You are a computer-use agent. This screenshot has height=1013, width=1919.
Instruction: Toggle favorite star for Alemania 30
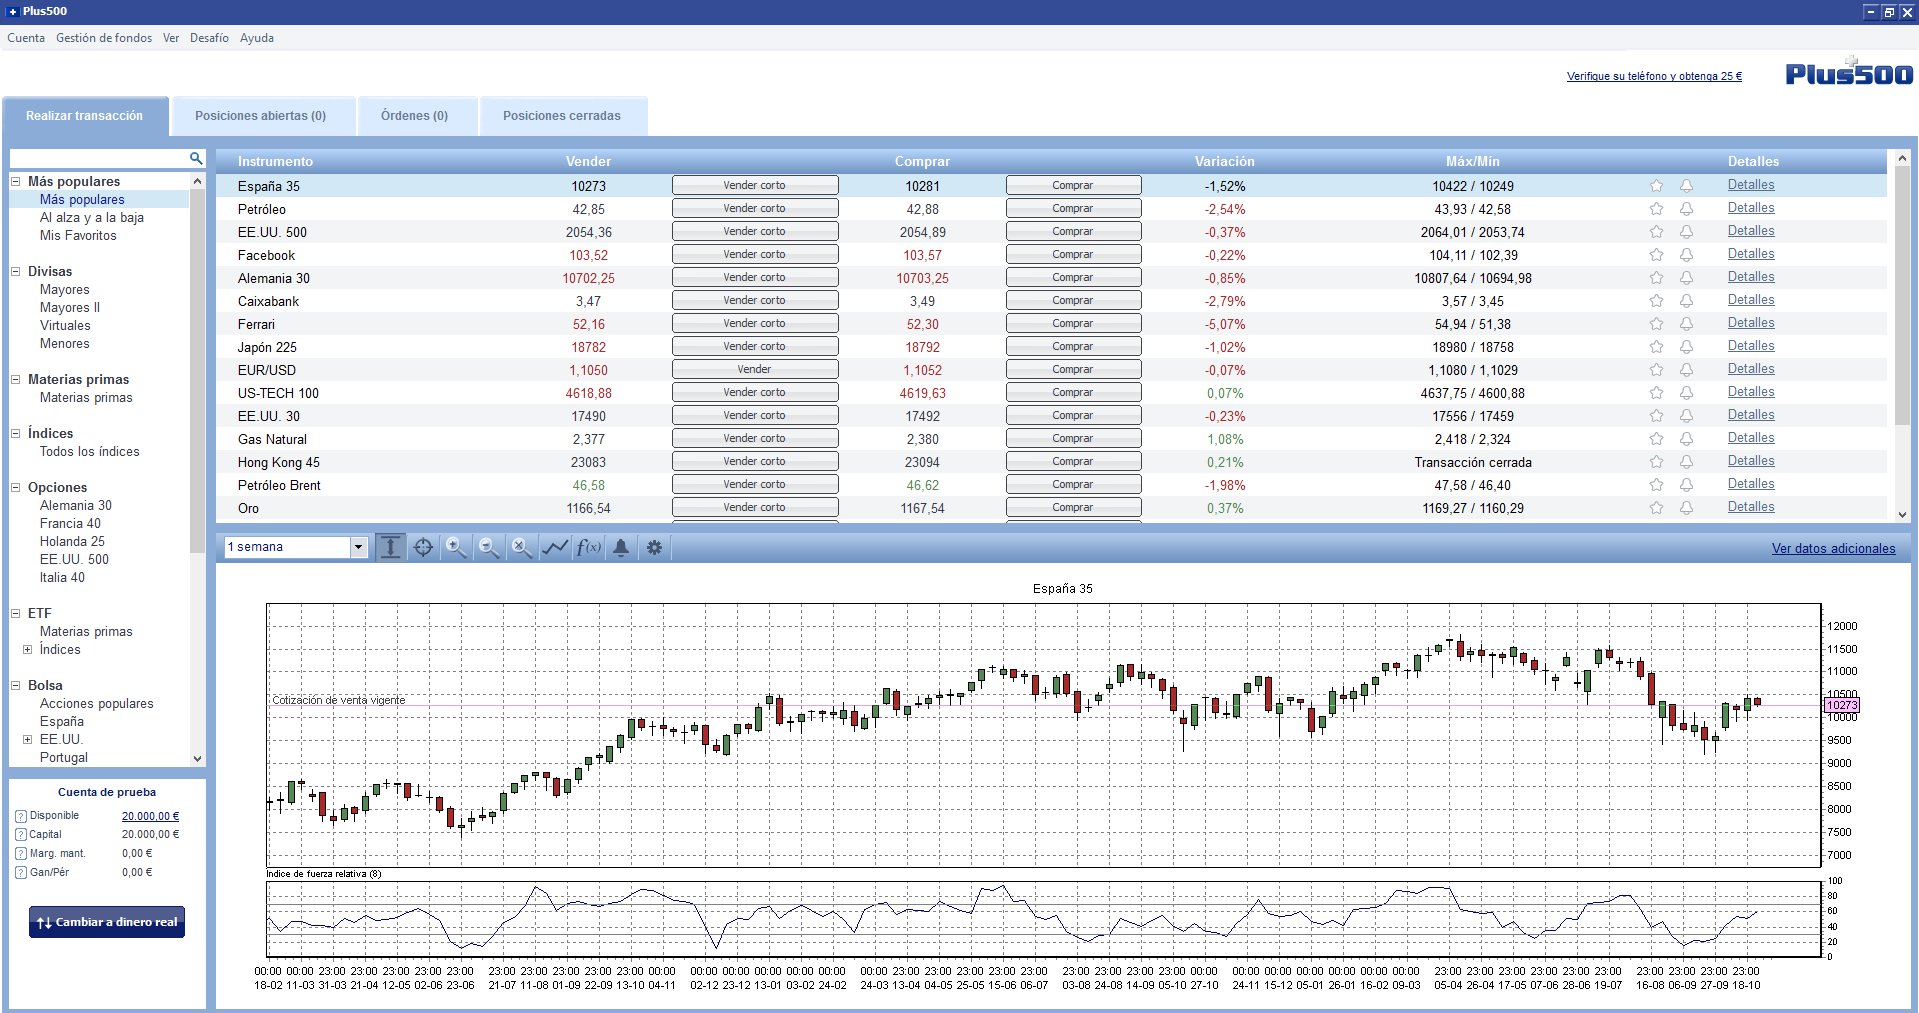[1656, 278]
